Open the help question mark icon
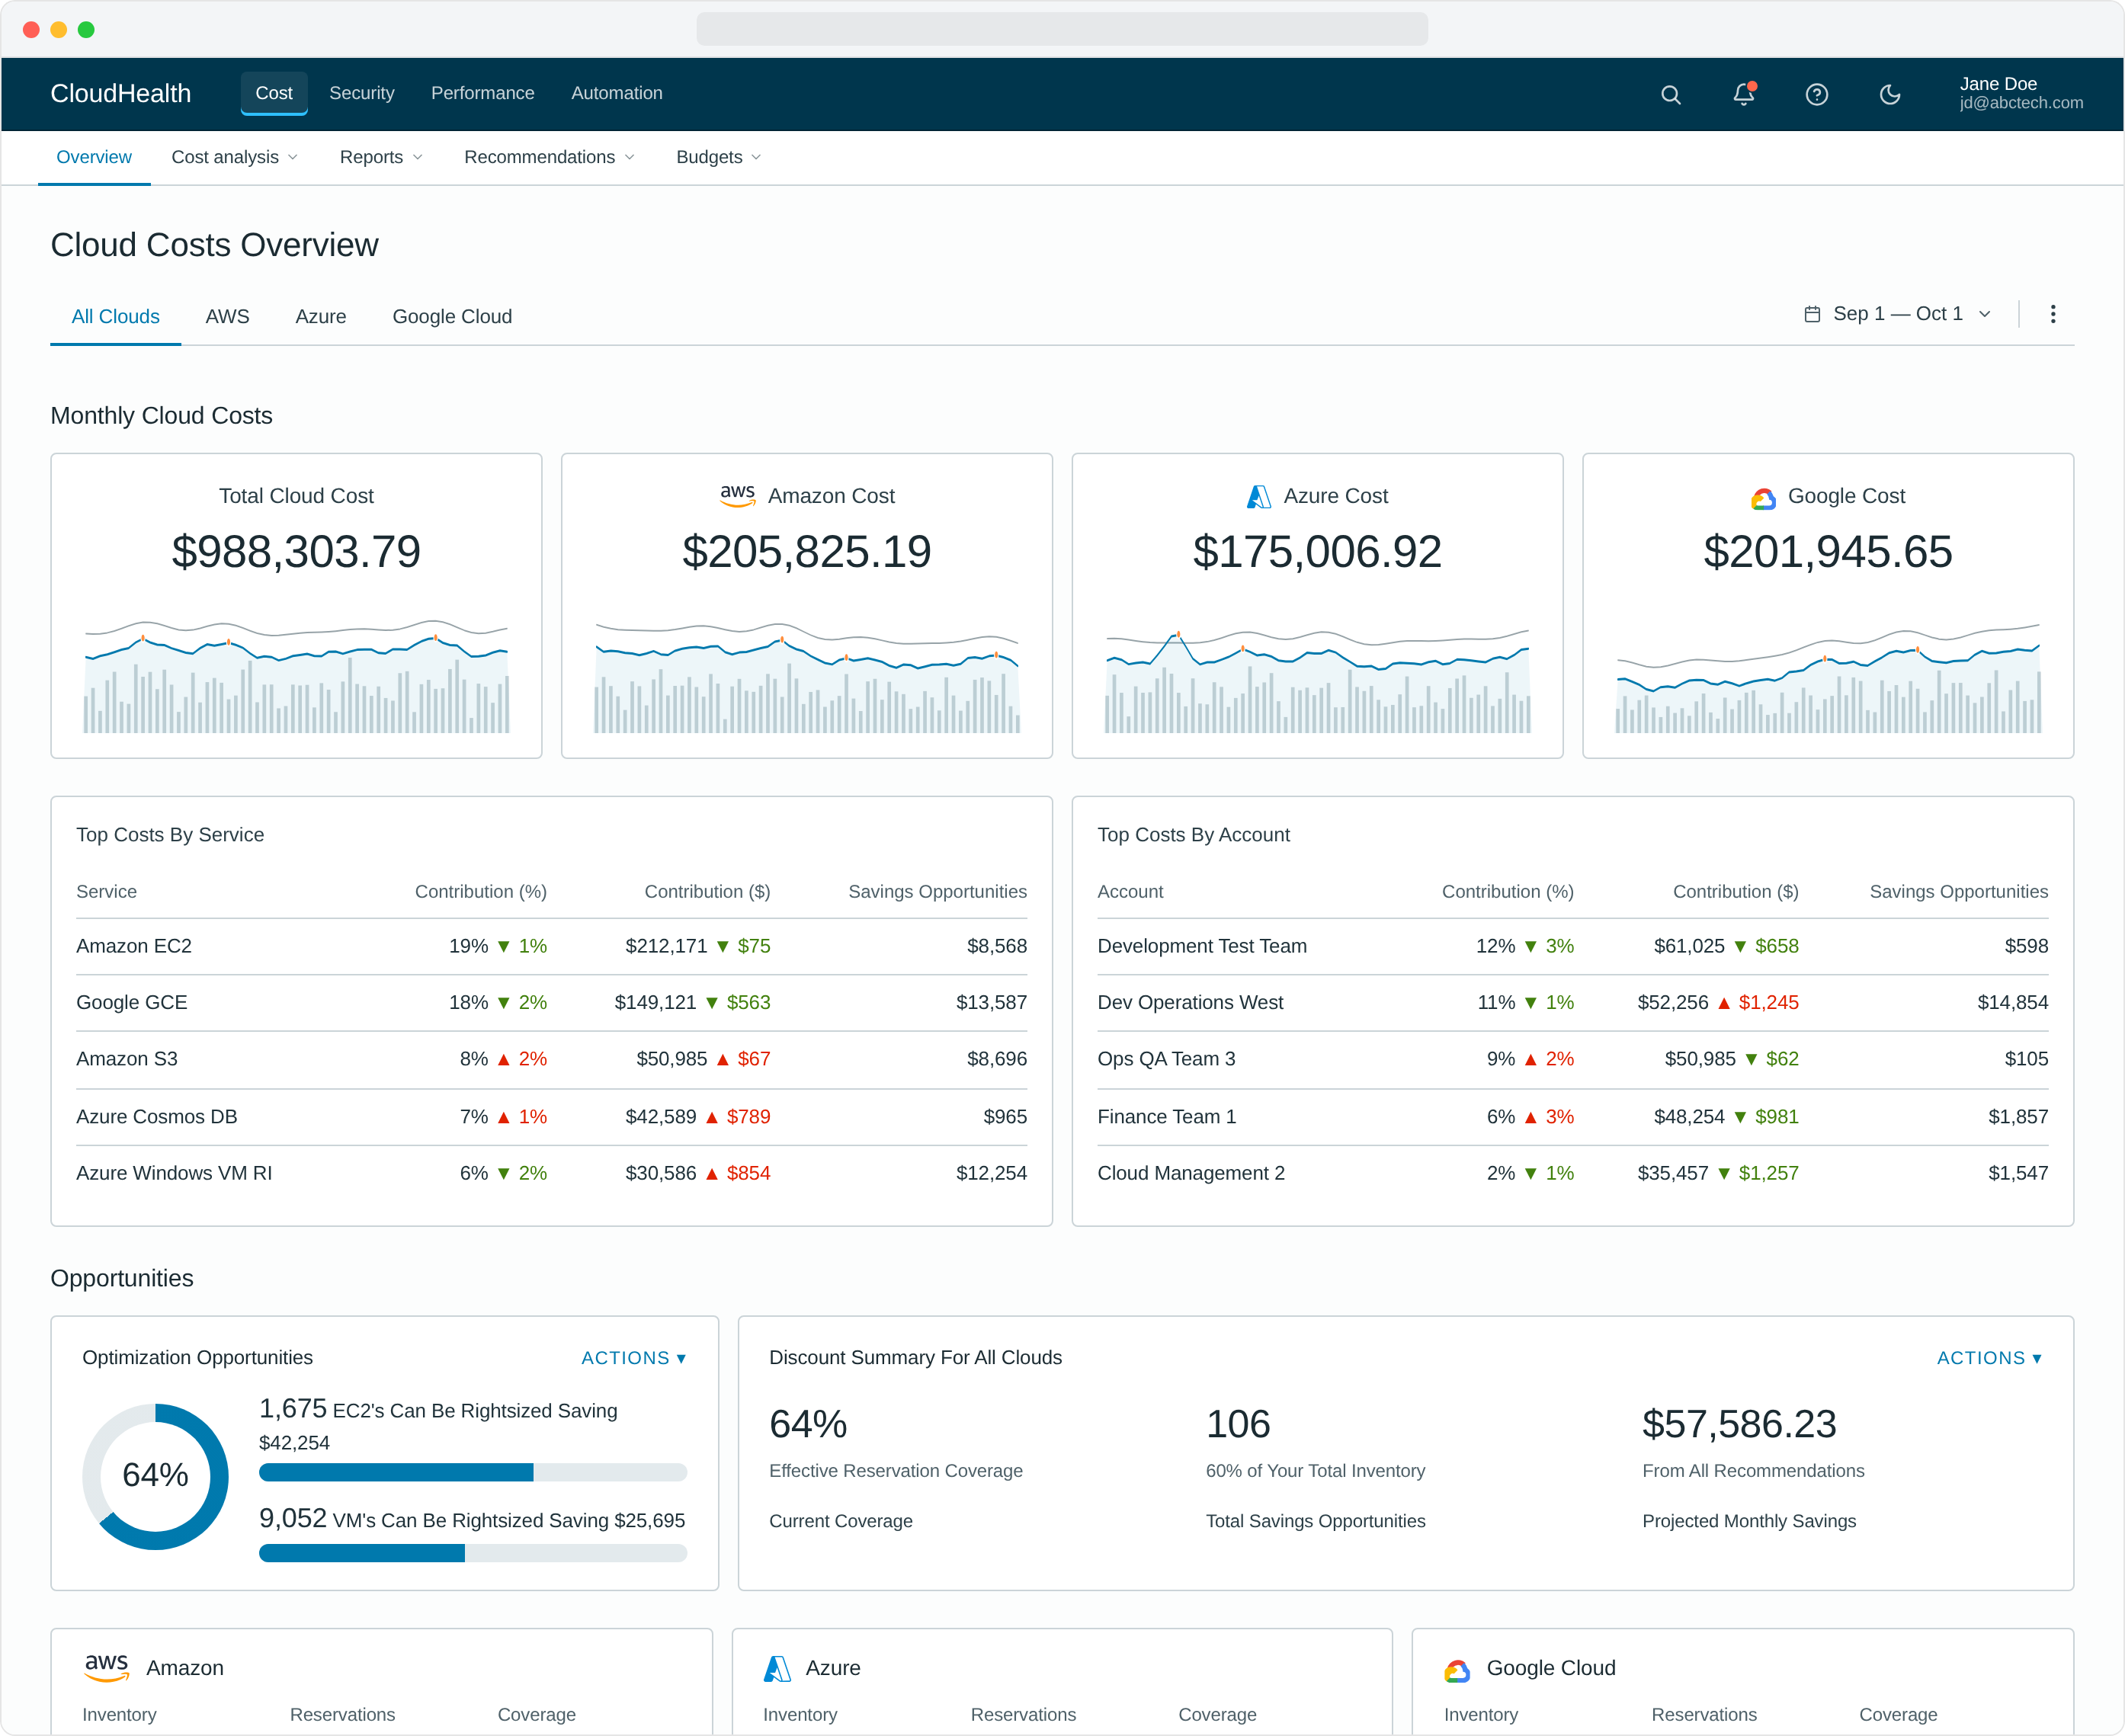Screen dimensions: 2125x1736 (x=1817, y=94)
